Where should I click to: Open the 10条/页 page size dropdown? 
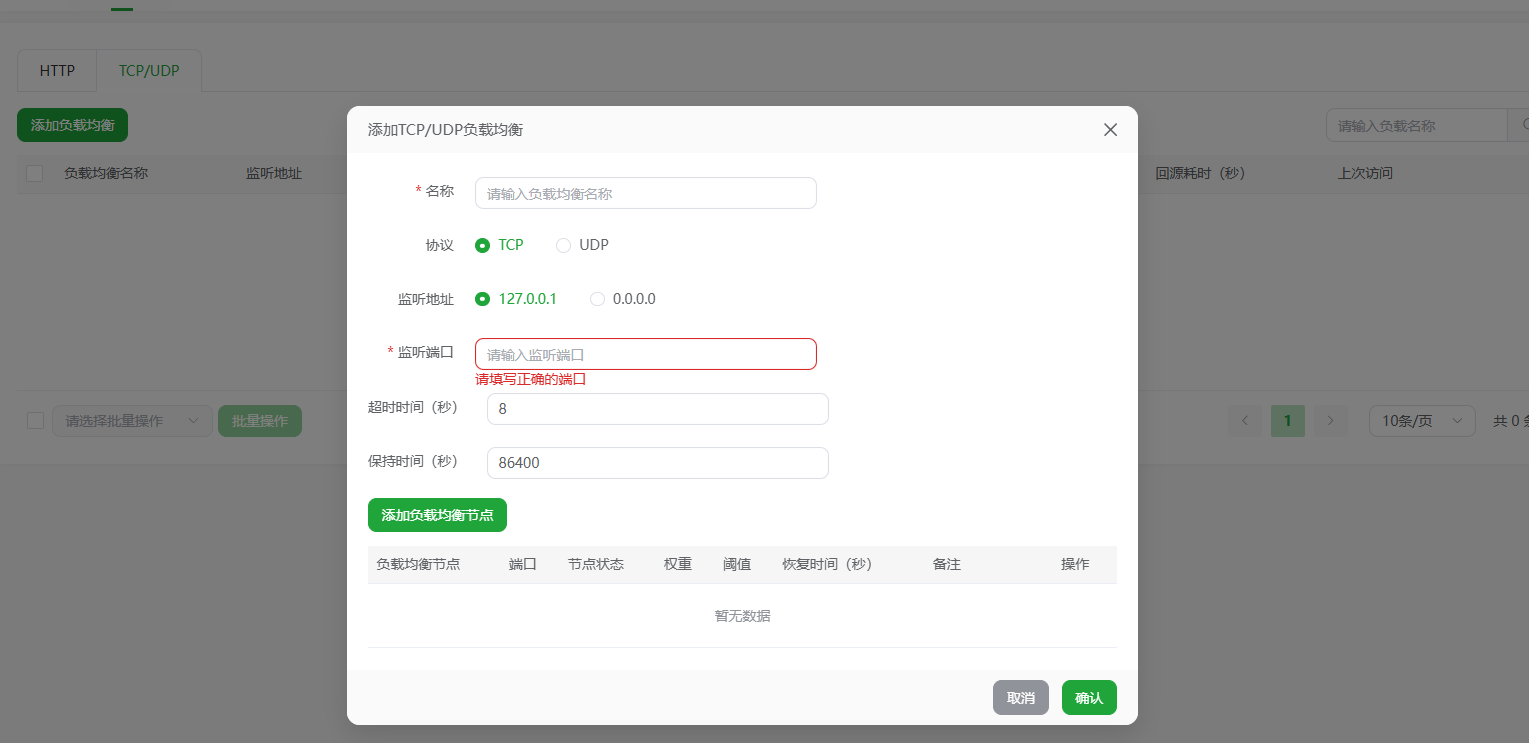click(x=1421, y=420)
